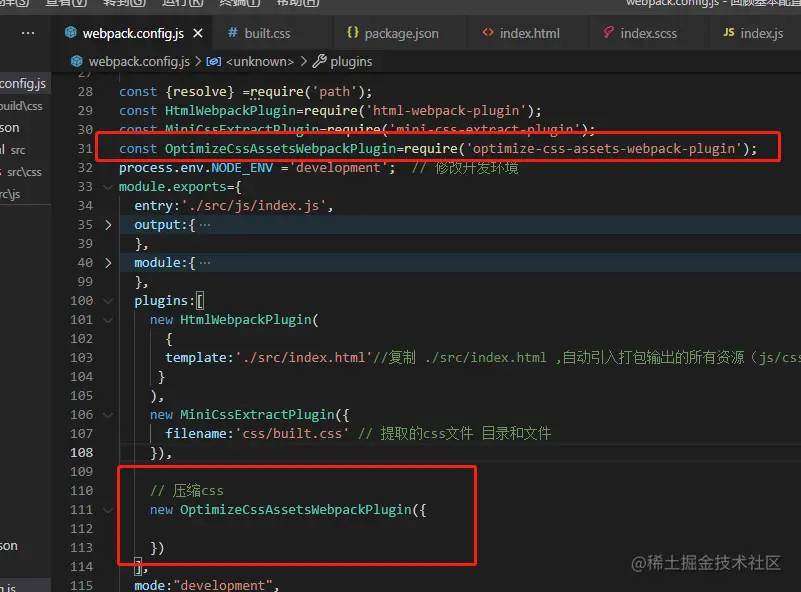The image size is (801, 592).
Task: Click the Sass icon on index.scss tab
Action: [608, 33]
